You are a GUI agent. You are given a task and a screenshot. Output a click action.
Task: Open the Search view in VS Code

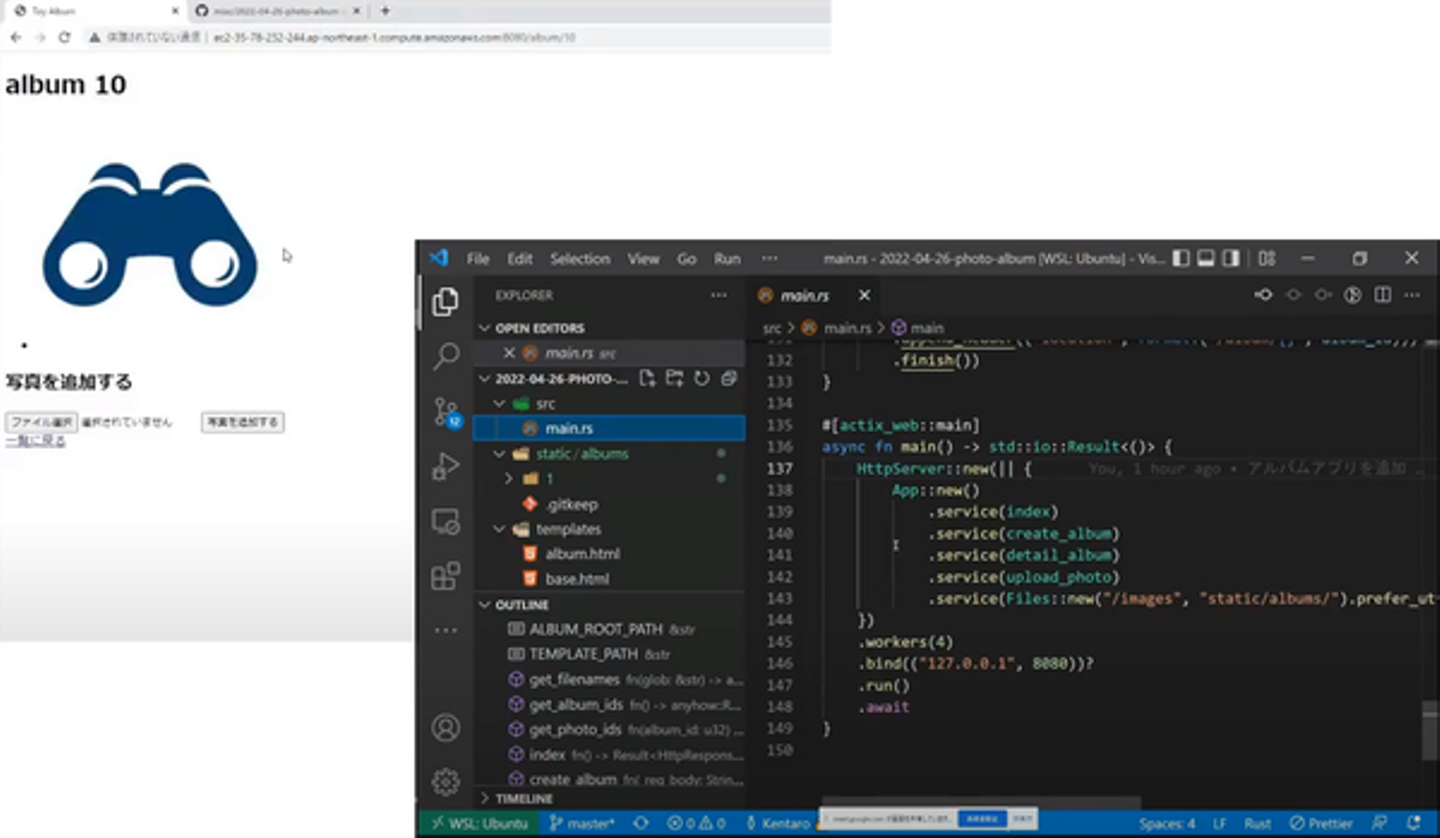click(x=445, y=356)
